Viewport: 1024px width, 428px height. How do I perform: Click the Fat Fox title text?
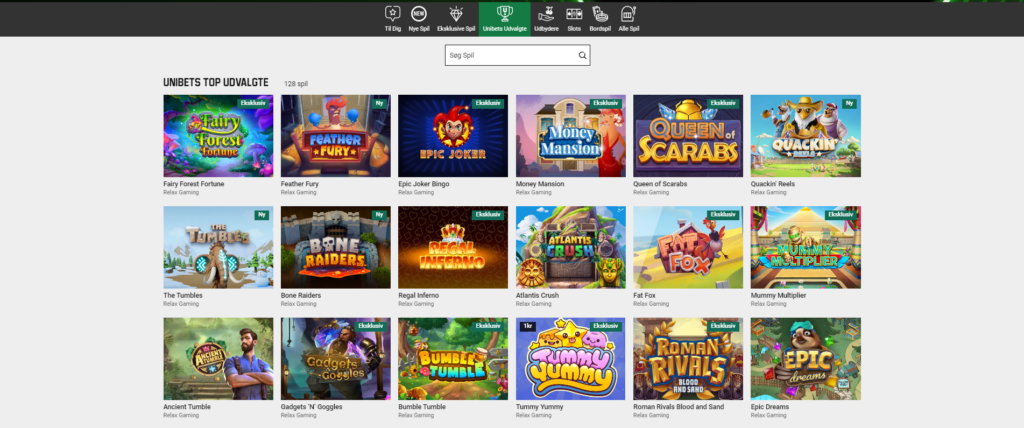pos(645,295)
